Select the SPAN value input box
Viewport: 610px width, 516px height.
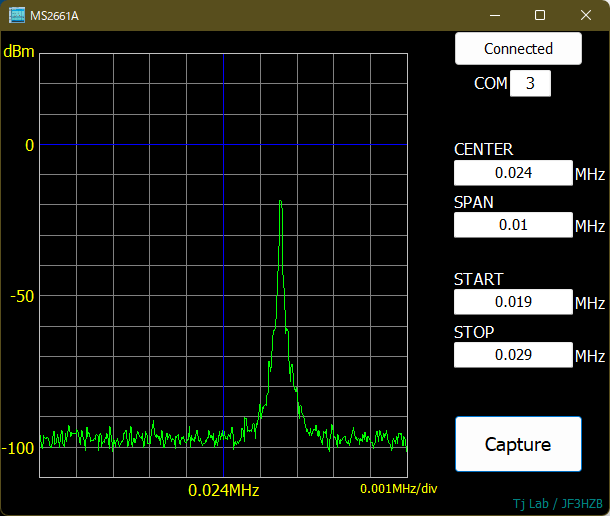tap(513, 225)
